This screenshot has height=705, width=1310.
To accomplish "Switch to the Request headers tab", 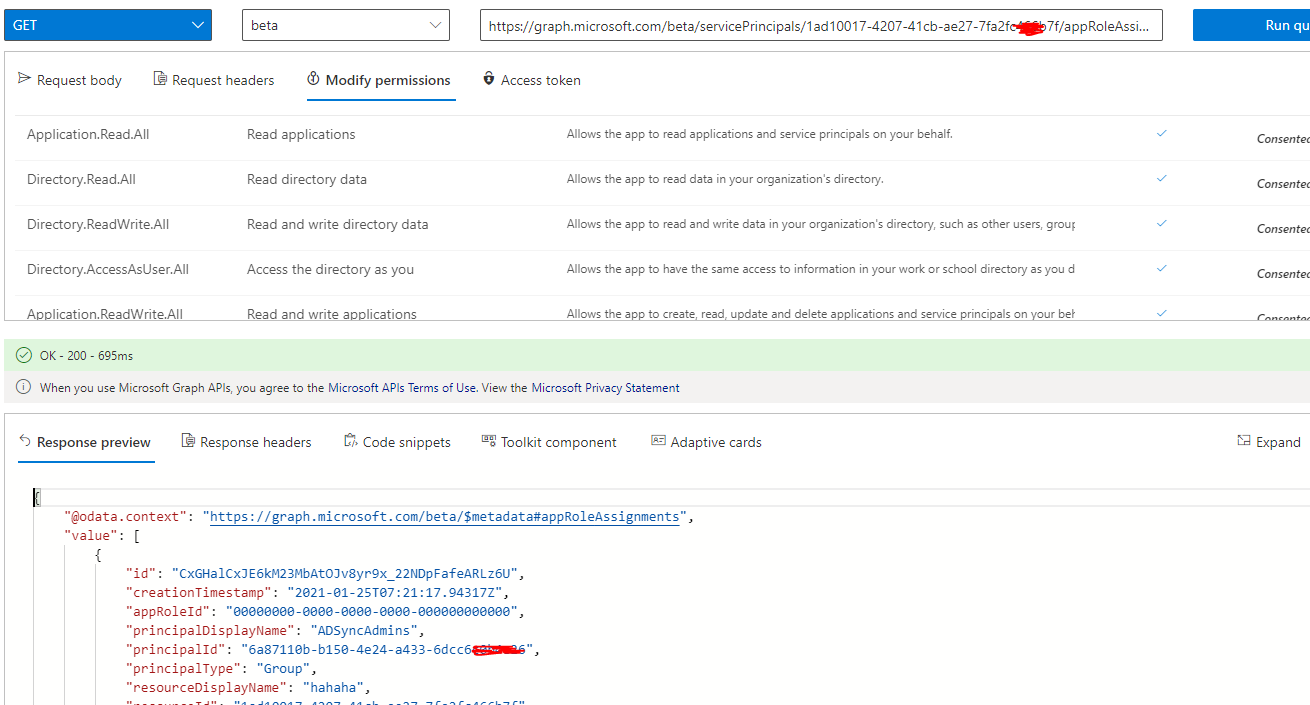I will [x=214, y=80].
